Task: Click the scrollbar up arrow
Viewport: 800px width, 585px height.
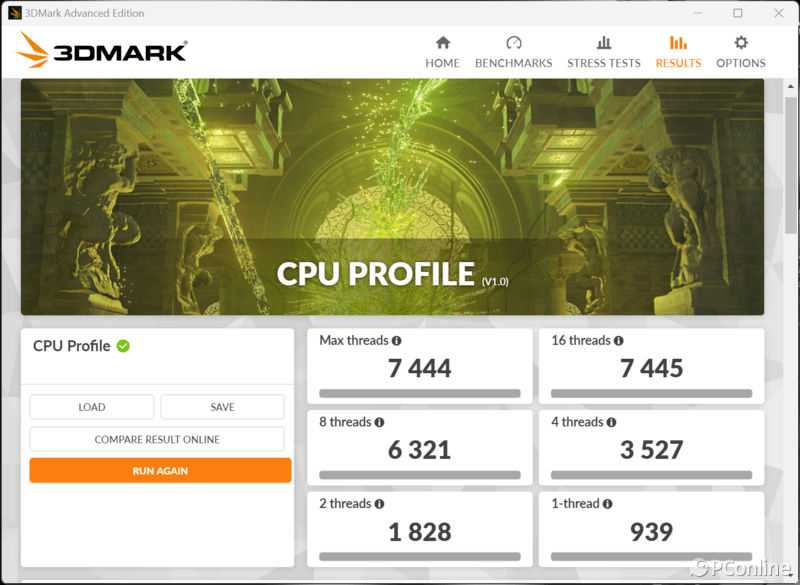Action: click(x=791, y=86)
